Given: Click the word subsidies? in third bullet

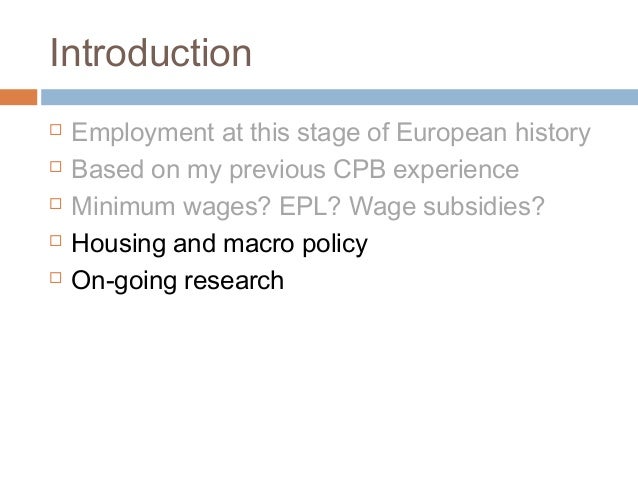Looking at the screenshot, I should click(483, 206).
